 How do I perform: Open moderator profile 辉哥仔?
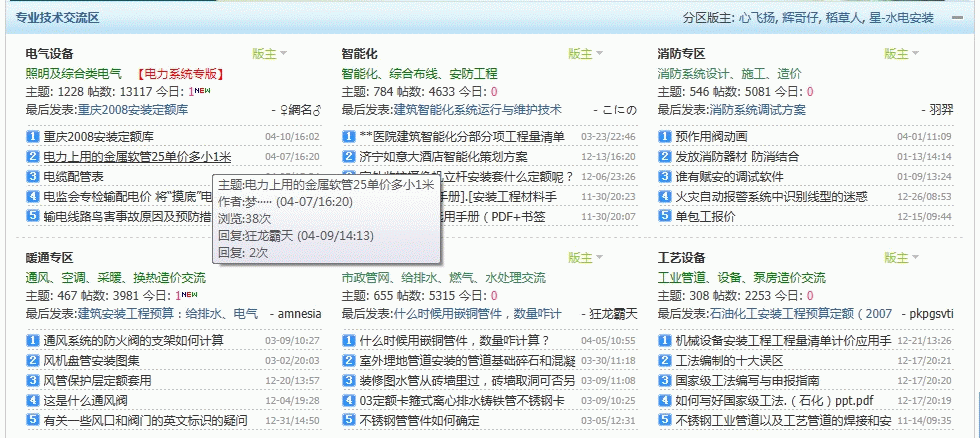coord(800,18)
